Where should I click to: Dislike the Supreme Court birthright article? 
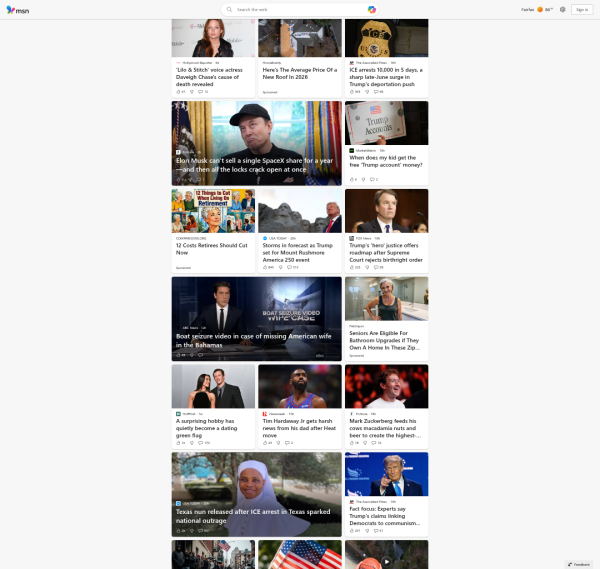(367, 267)
